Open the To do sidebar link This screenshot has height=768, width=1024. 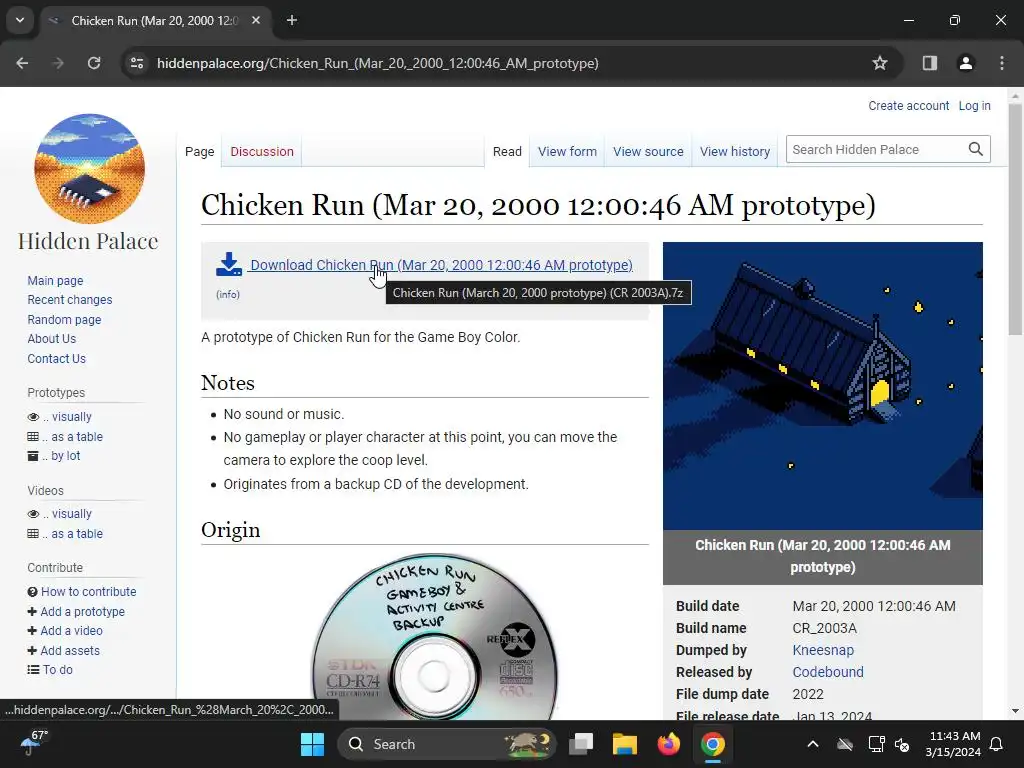coord(57,670)
